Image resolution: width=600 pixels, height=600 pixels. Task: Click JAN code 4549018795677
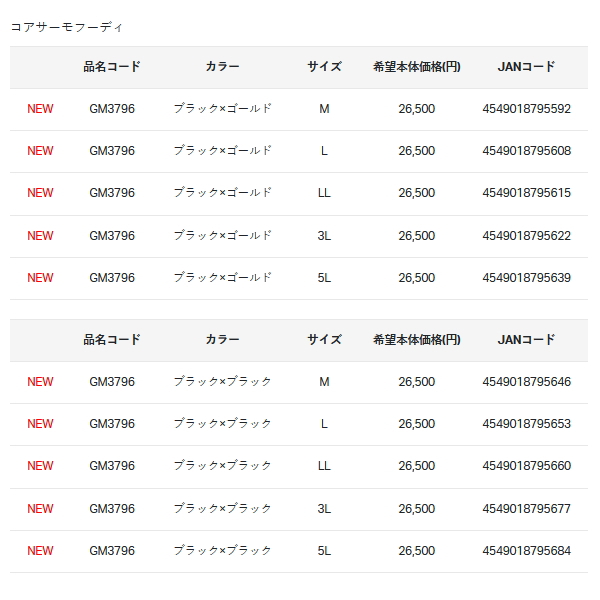[x=526, y=509]
